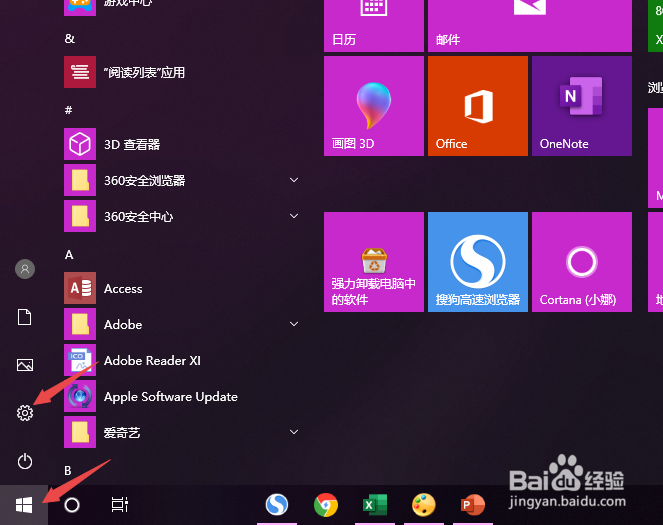Image resolution: width=663 pixels, height=525 pixels.
Task: Launch Apple Software Update
Action: click(x=182, y=396)
